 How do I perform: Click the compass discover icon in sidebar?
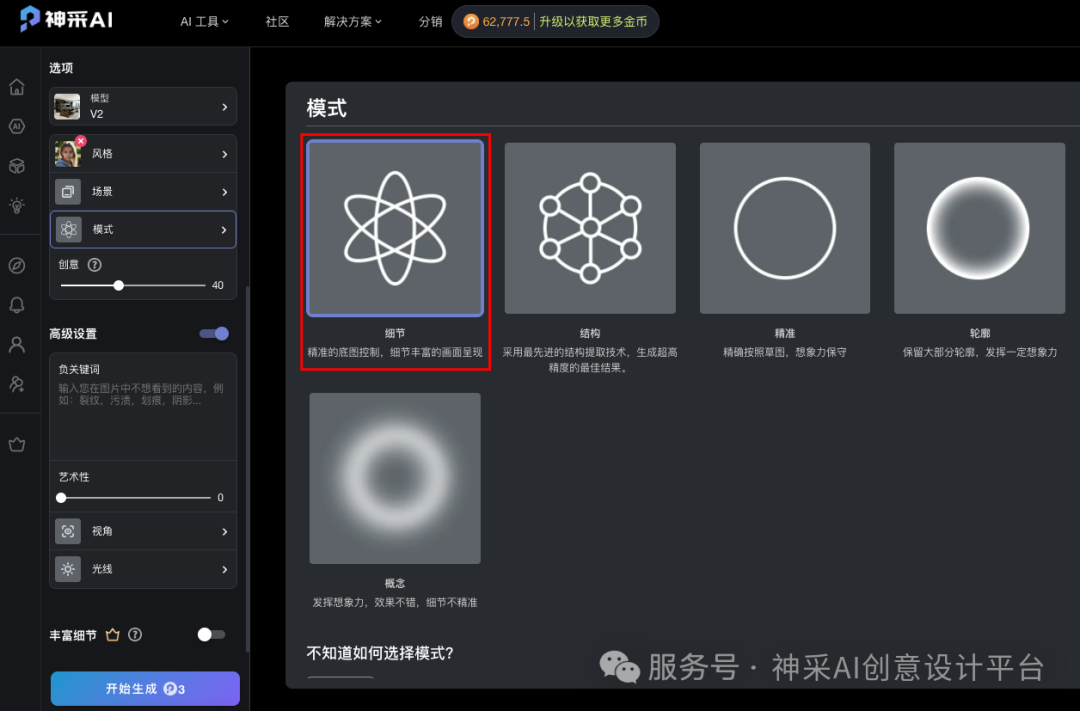tap(18, 265)
